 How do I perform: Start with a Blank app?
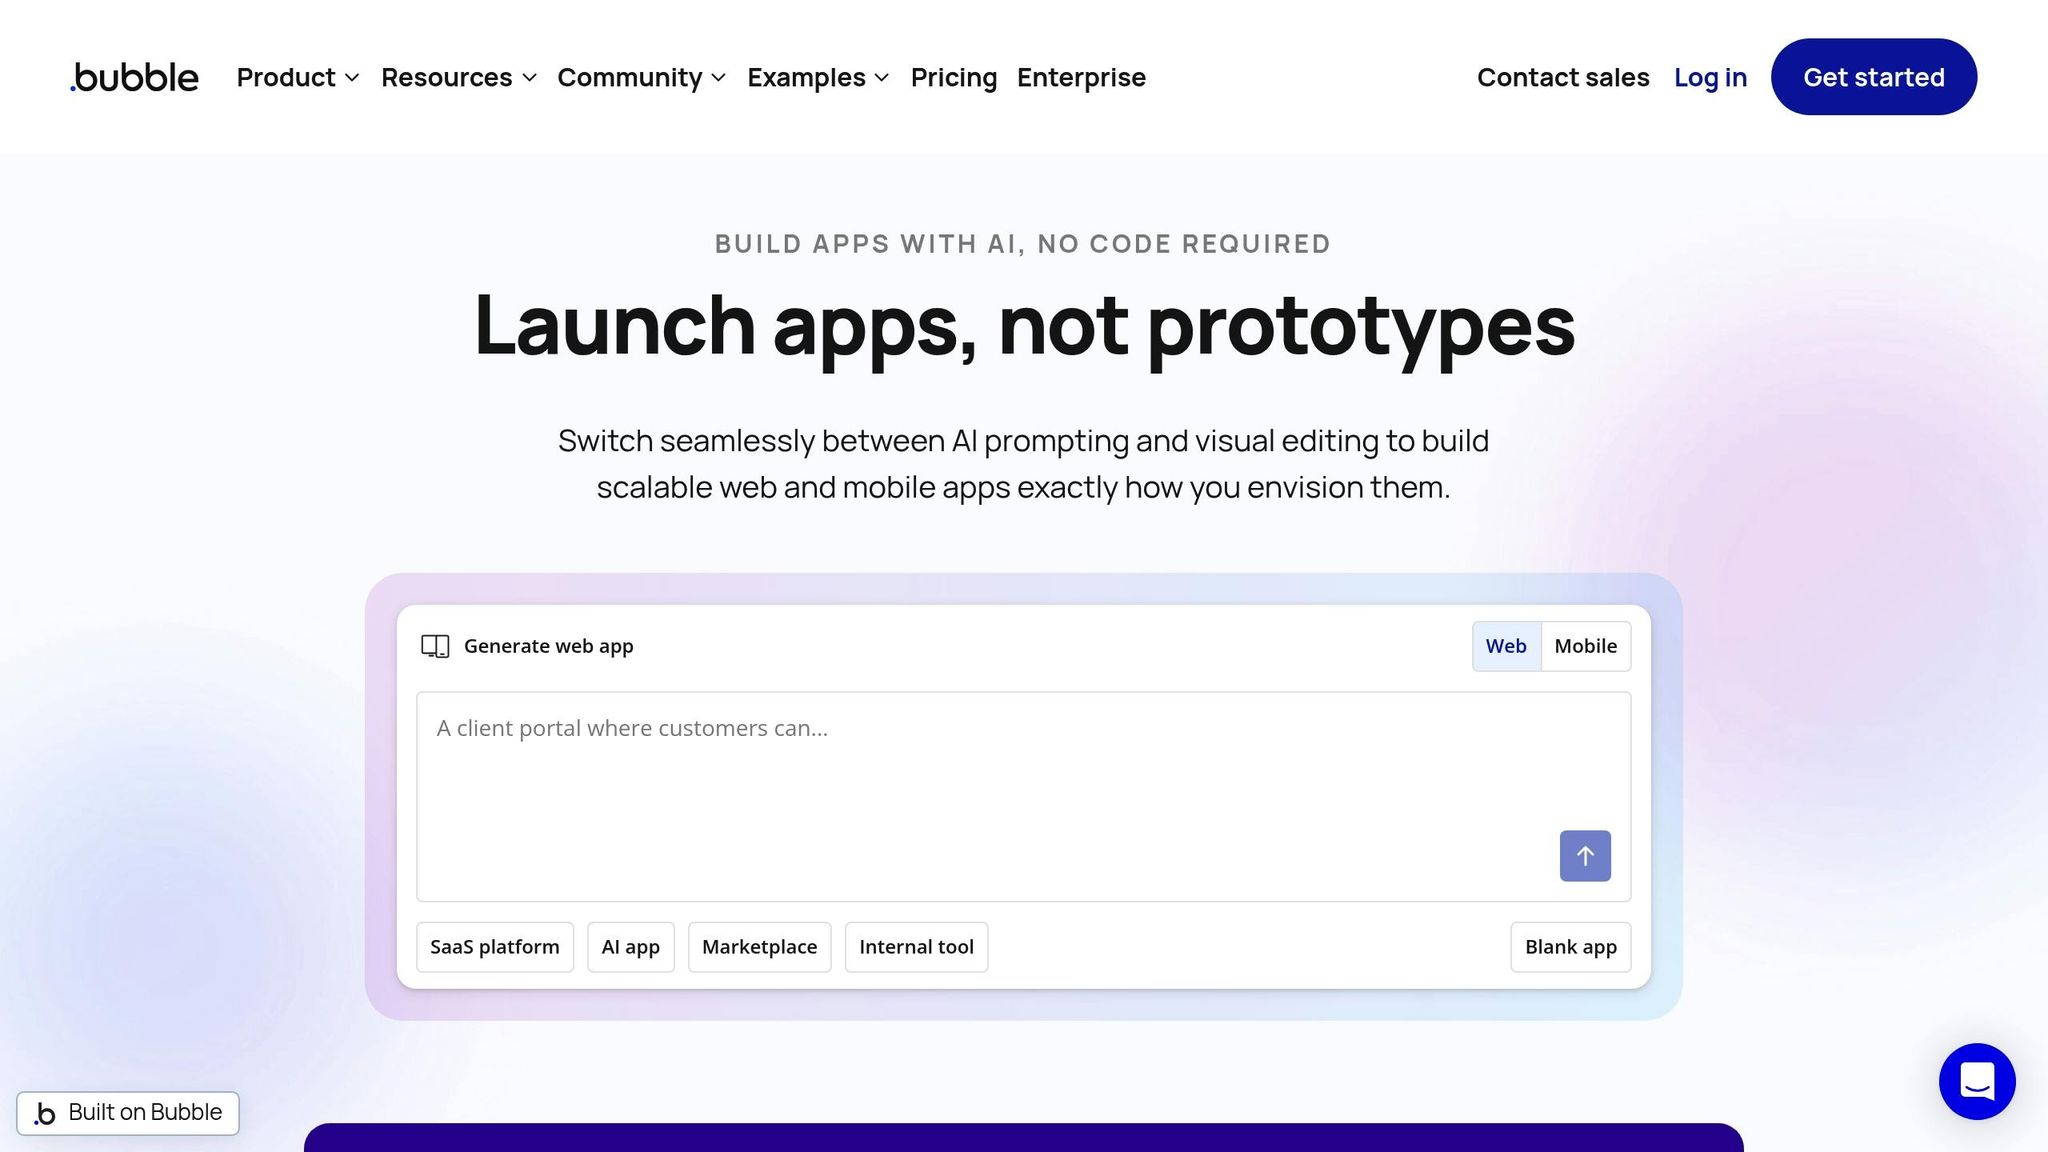click(x=1570, y=947)
